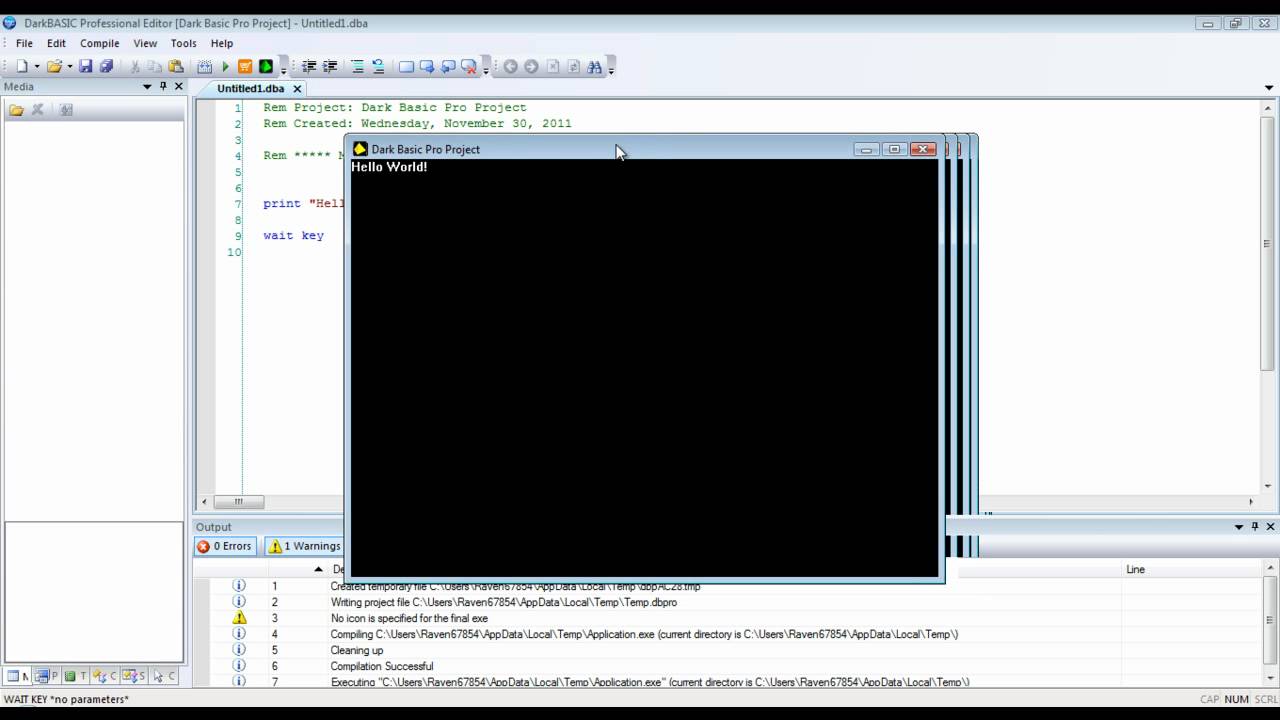
Task: Open the Compile menu
Action: (100, 43)
